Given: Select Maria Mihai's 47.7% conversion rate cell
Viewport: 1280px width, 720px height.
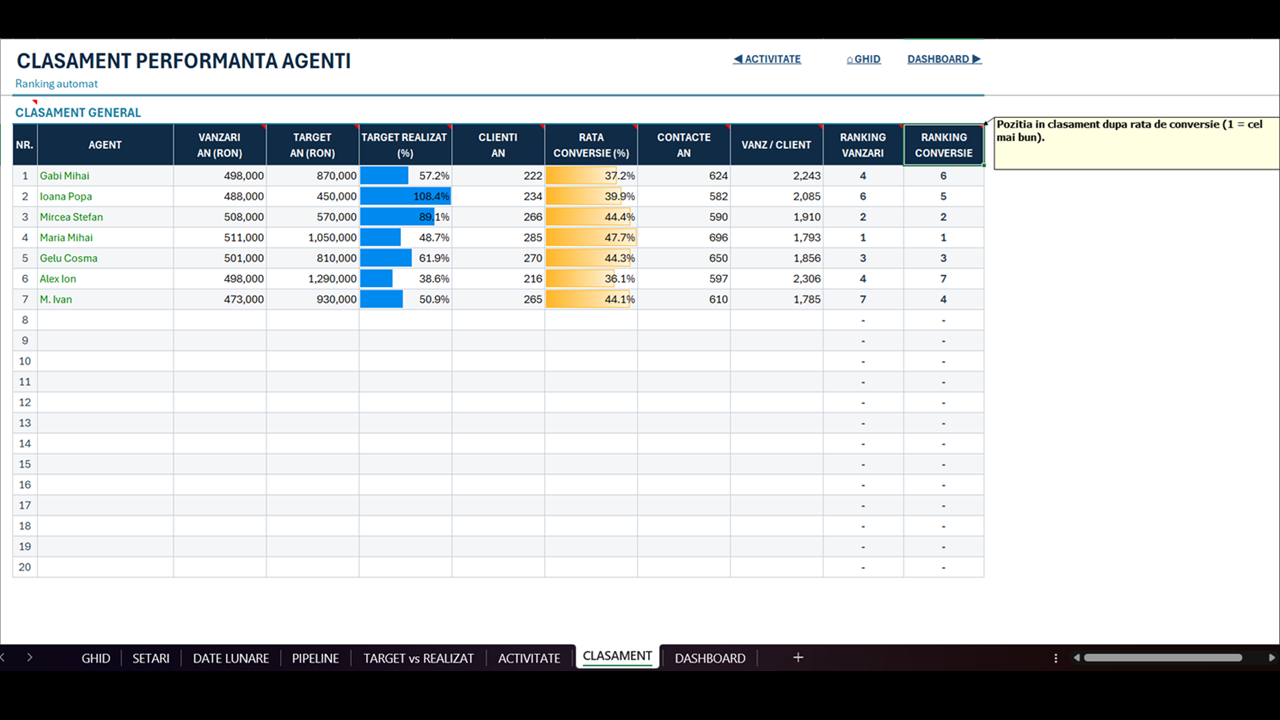Looking at the screenshot, I should click(591, 238).
